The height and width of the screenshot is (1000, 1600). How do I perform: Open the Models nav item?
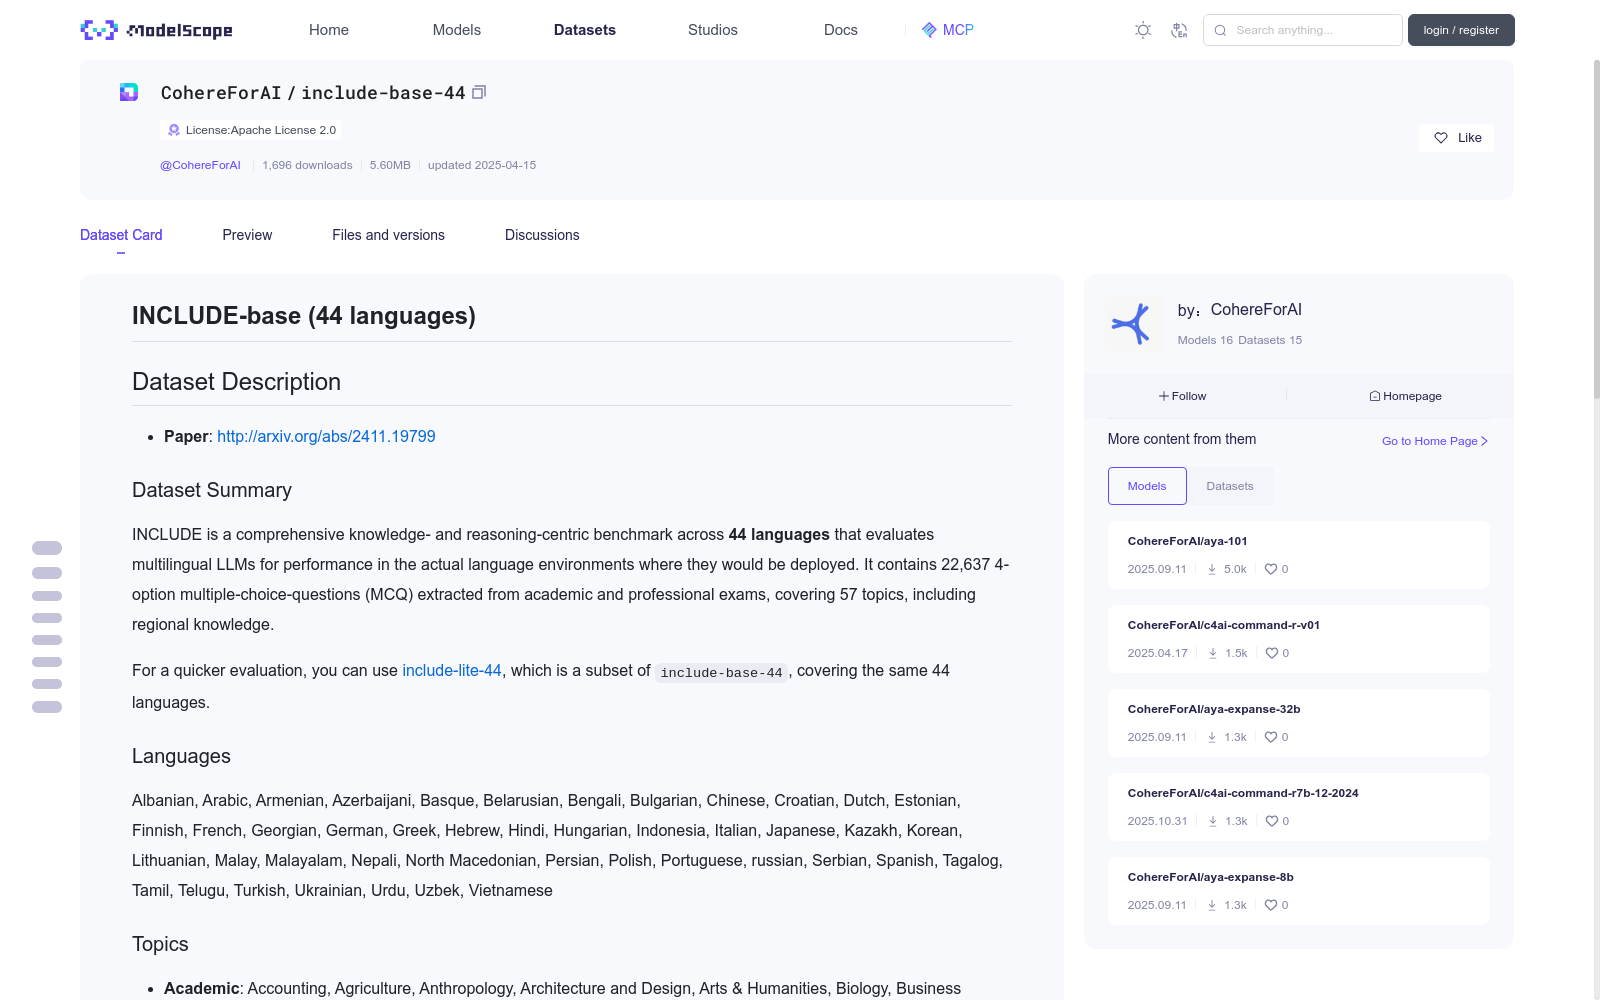457,30
